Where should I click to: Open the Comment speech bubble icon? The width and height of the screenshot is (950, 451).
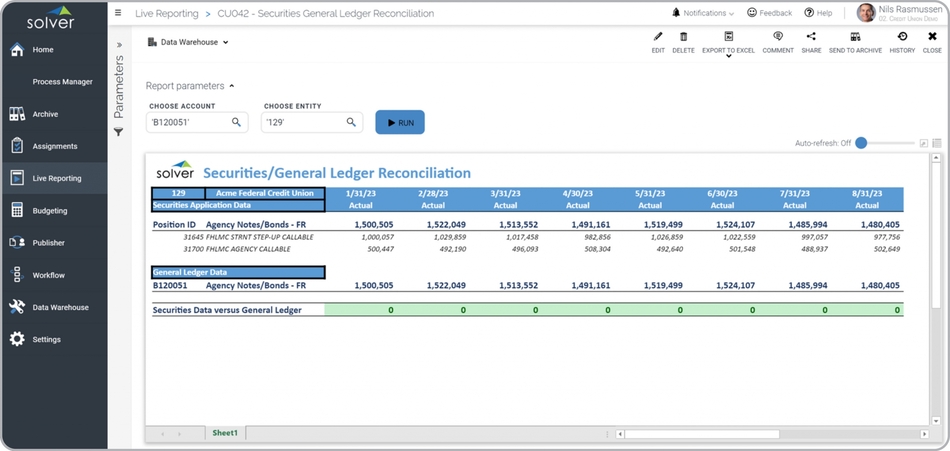[x=778, y=38]
